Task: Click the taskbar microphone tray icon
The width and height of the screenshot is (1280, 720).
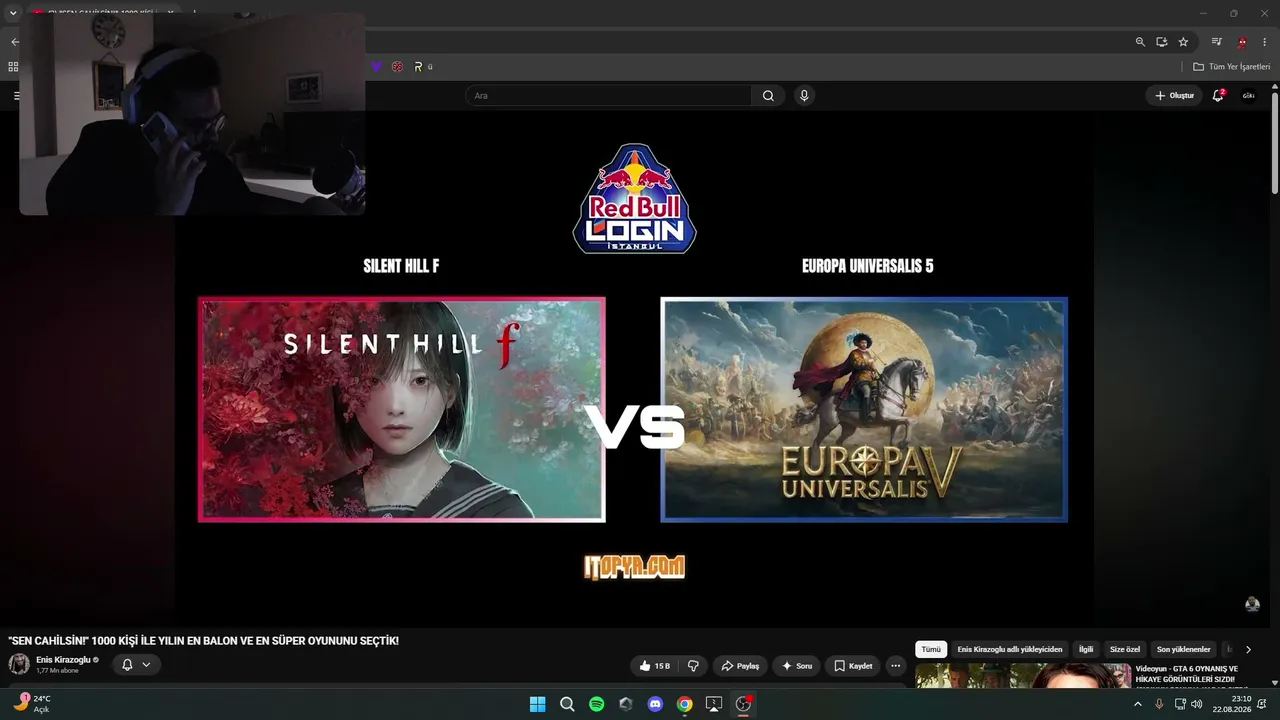Action: (x=1159, y=704)
